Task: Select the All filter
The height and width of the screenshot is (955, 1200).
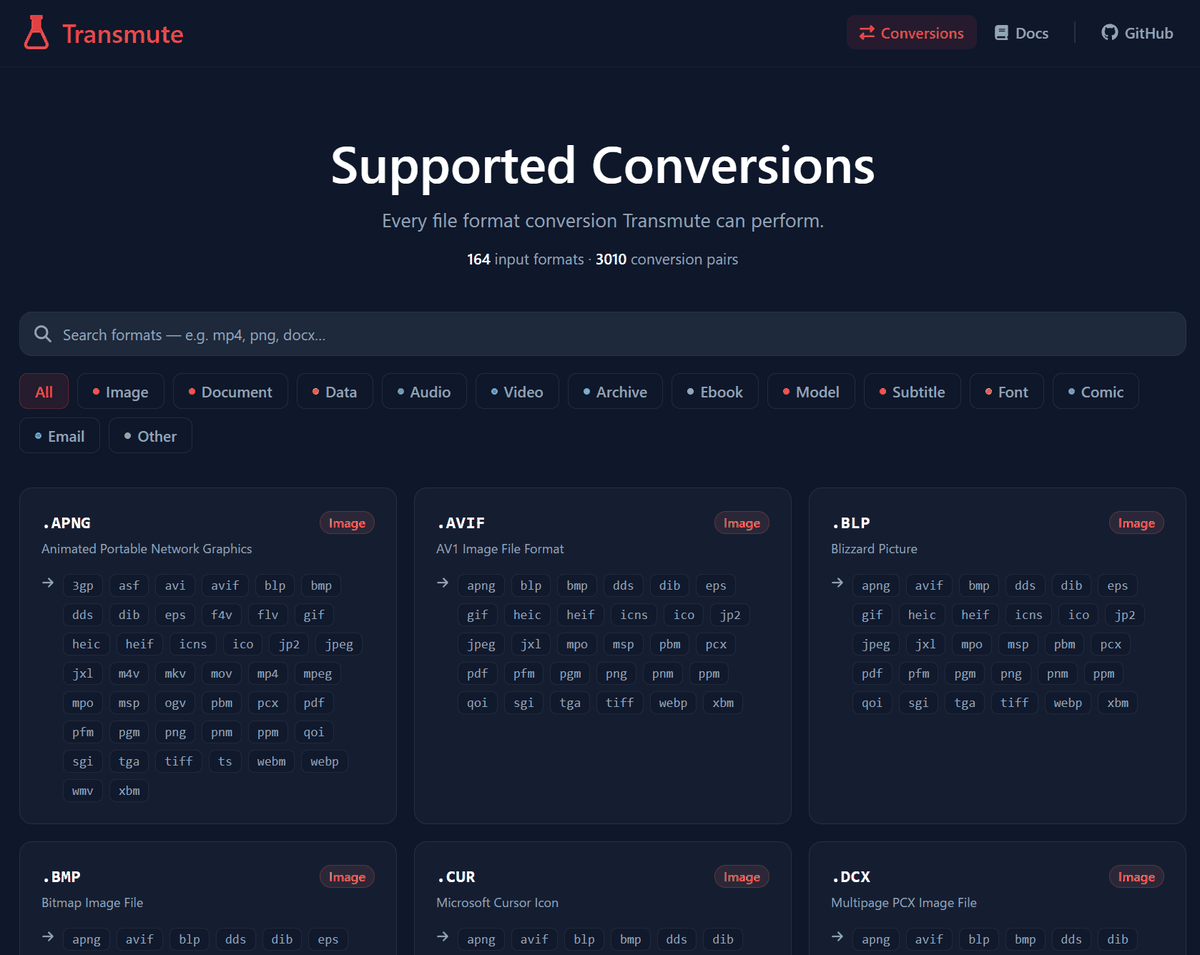Action: (x=44, y=392)
